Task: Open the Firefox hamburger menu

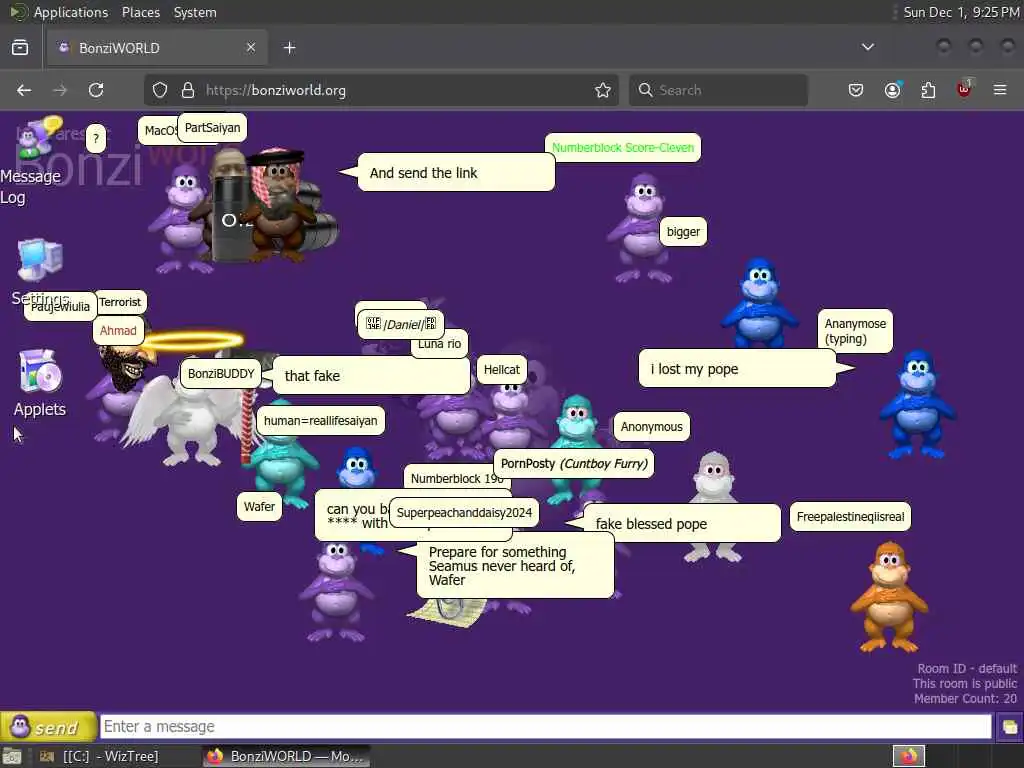Action: 1000,90
